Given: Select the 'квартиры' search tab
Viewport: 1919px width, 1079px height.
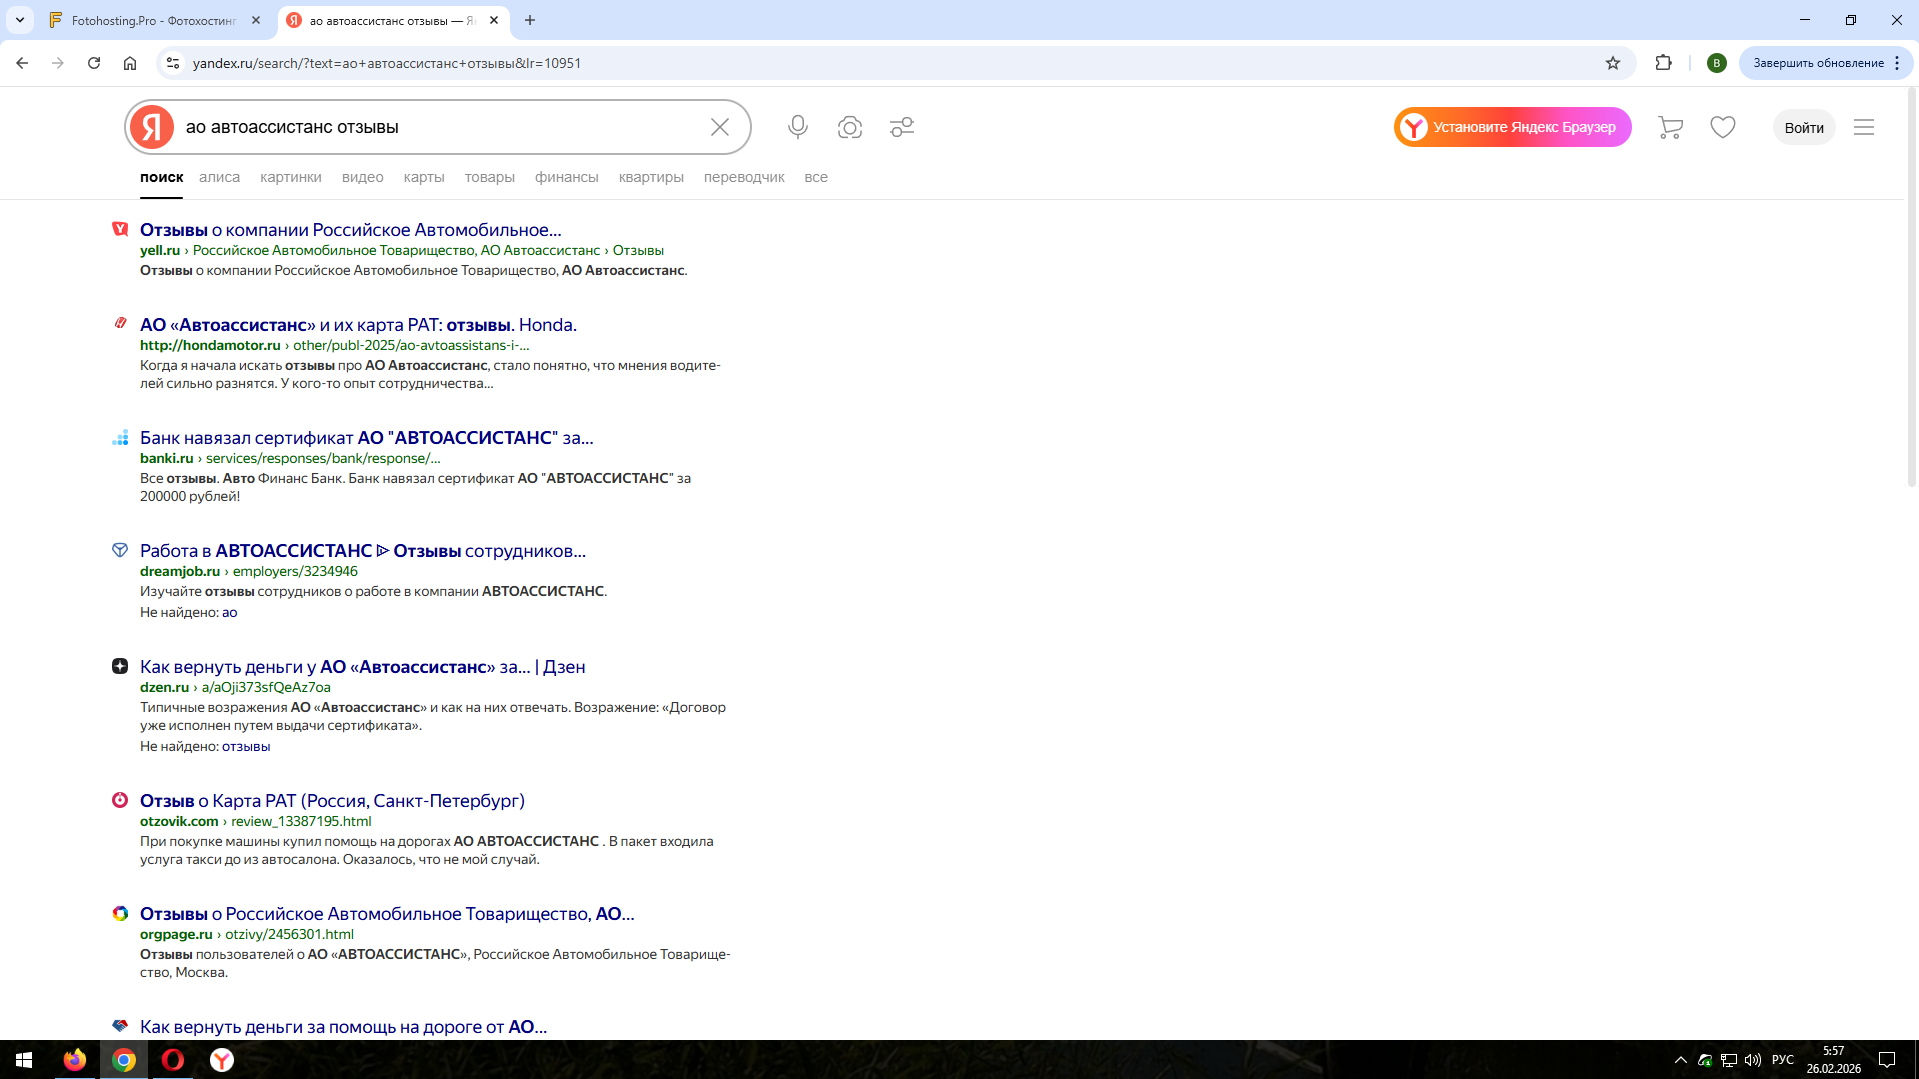Looking at the screenshot, I should point(651,177).
